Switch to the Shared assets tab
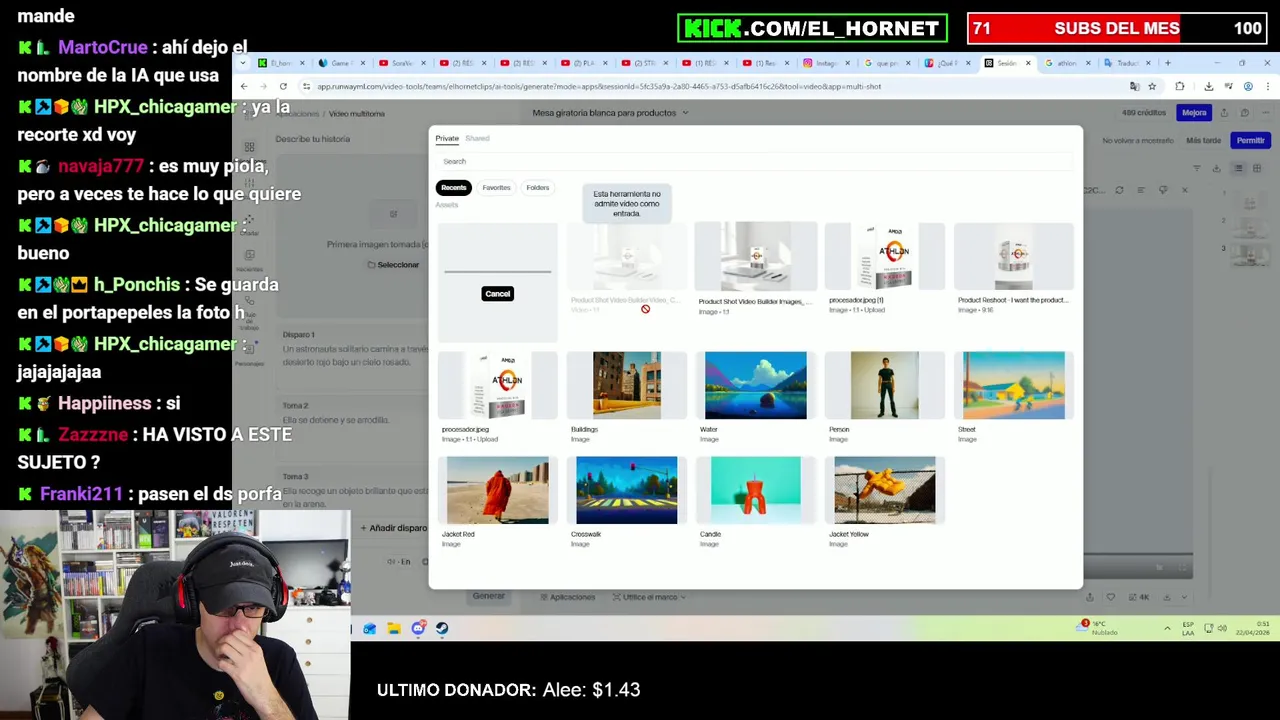1280x720 pixels. 477,138
